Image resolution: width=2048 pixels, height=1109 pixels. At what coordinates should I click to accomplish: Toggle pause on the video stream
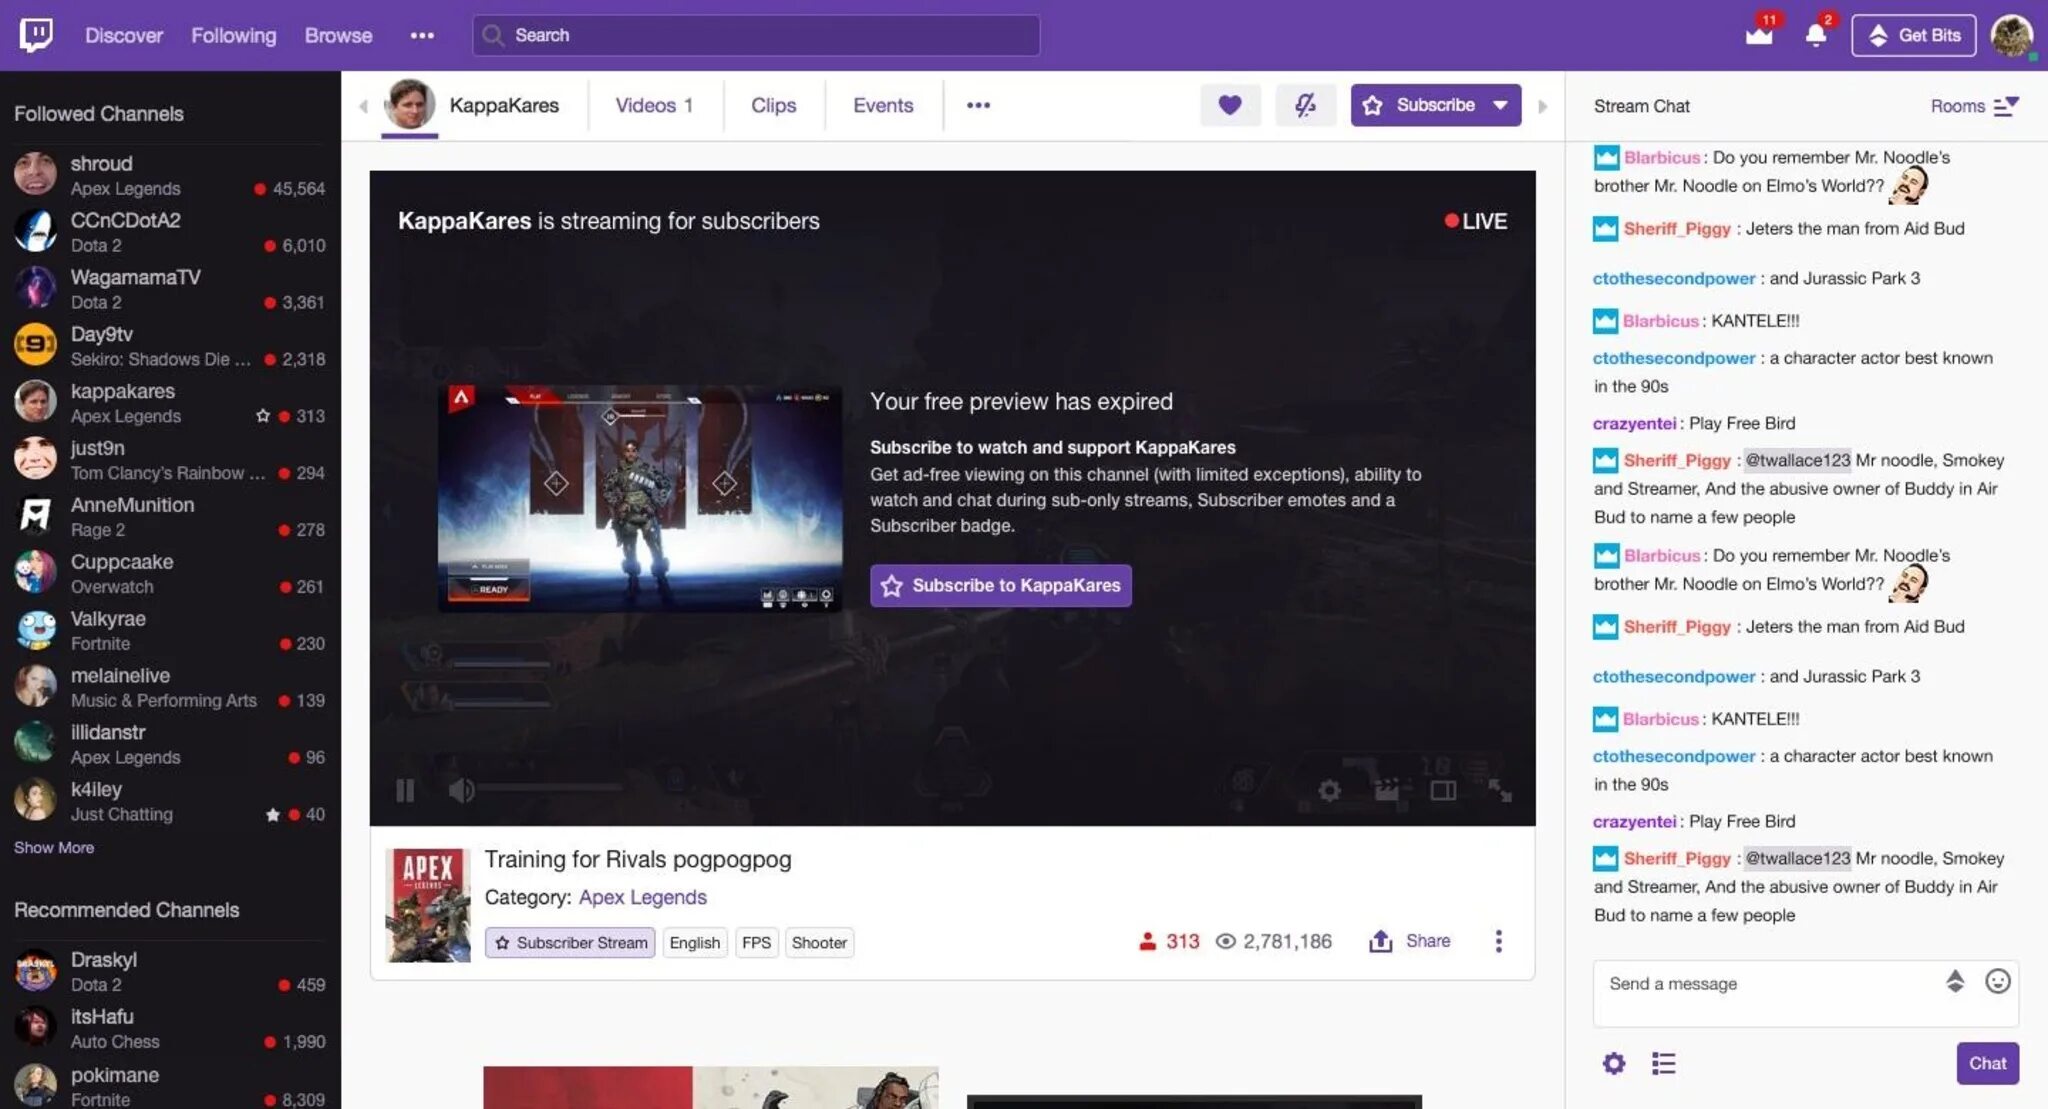(x=406, y=789)
